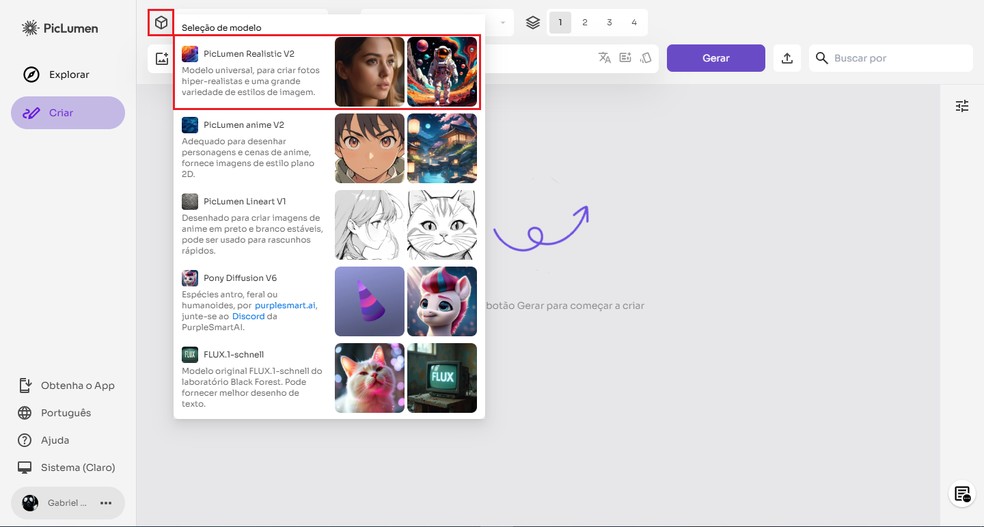The image size is (984, 527).
Task: Click the notes icon at bottom right
Action: 962,494
